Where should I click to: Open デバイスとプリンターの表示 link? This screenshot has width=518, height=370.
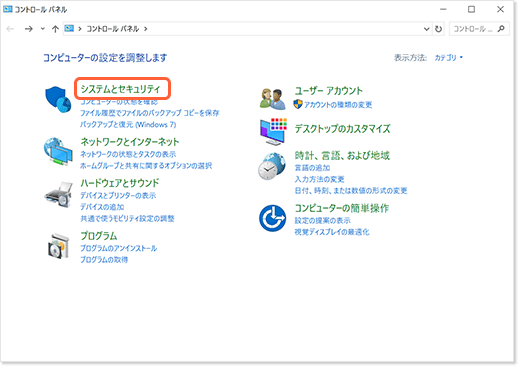click(x=118, y=195)
